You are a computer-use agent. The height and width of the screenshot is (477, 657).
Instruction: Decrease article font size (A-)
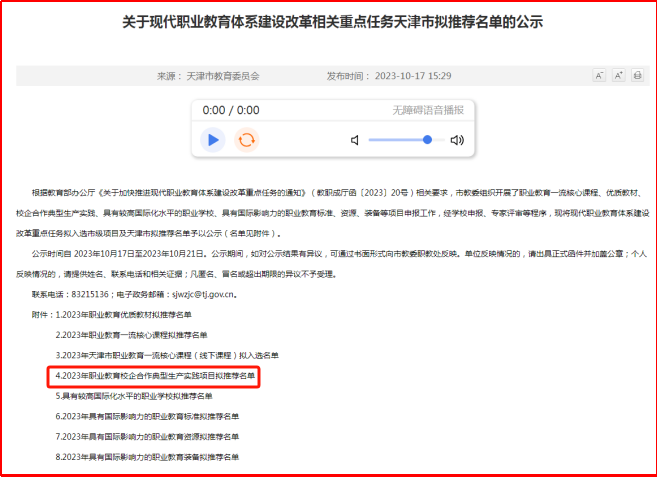pos(599,76)
